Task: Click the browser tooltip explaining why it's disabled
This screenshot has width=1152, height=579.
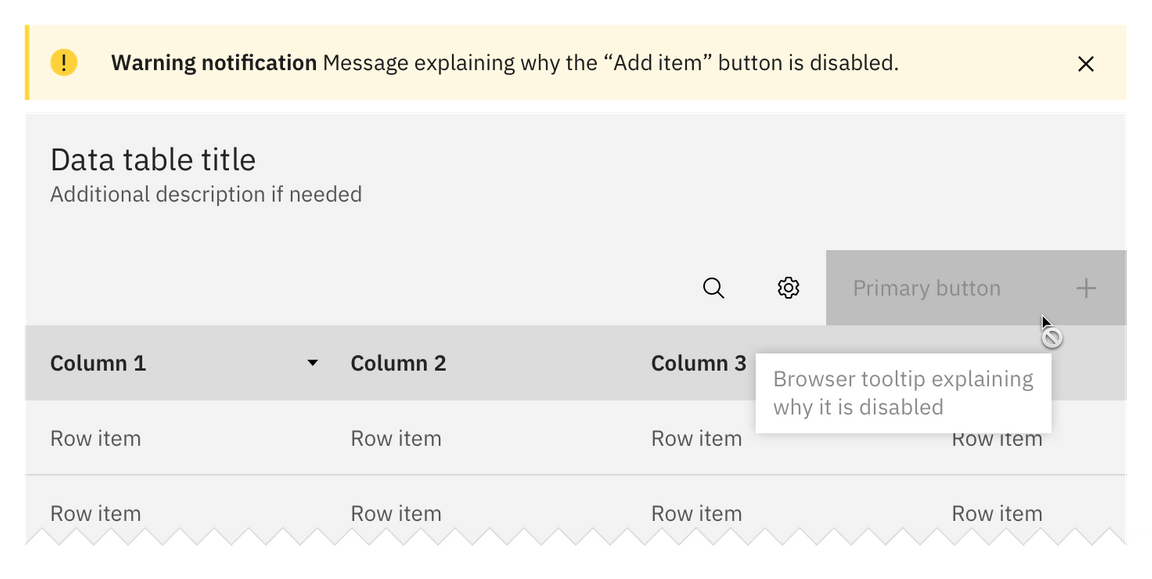Action: pyautogui.click(x=903, y=393)
